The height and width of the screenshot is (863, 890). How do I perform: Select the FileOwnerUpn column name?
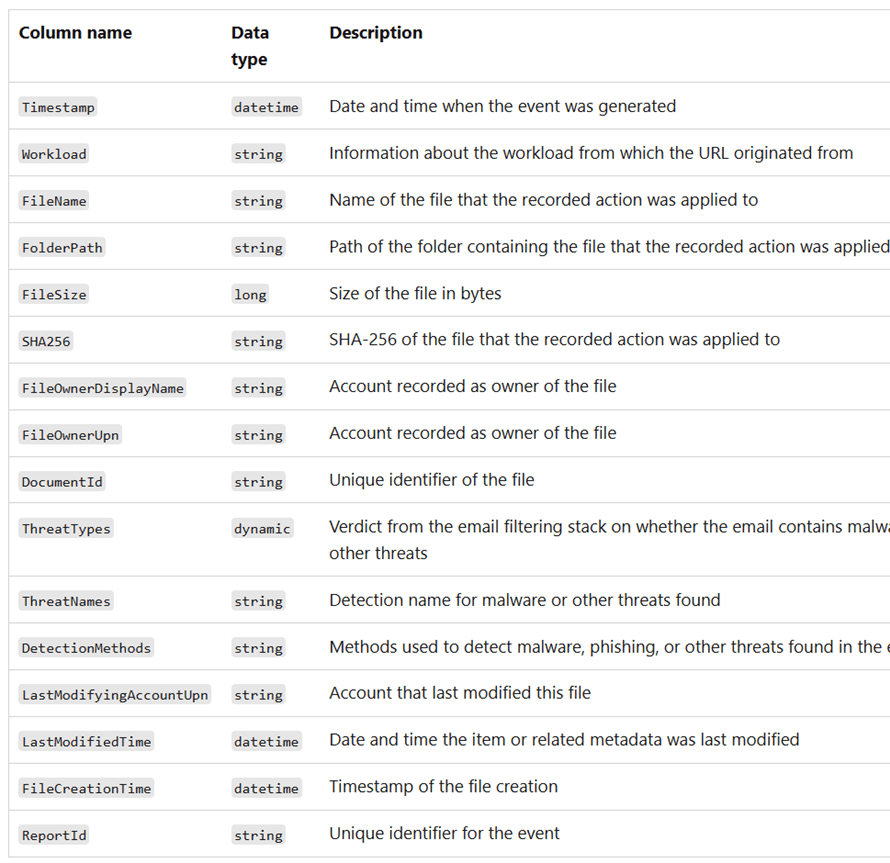(70, 435)
